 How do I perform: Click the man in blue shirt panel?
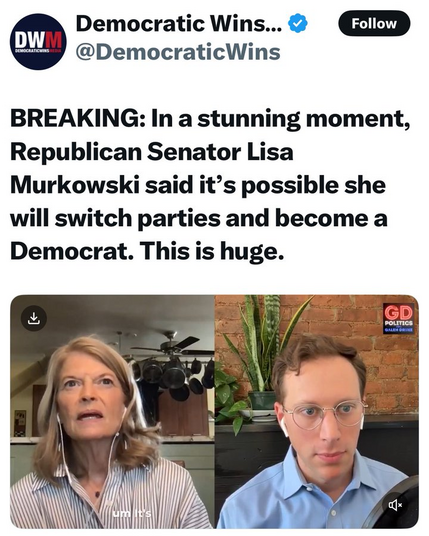tap(317, 412)
